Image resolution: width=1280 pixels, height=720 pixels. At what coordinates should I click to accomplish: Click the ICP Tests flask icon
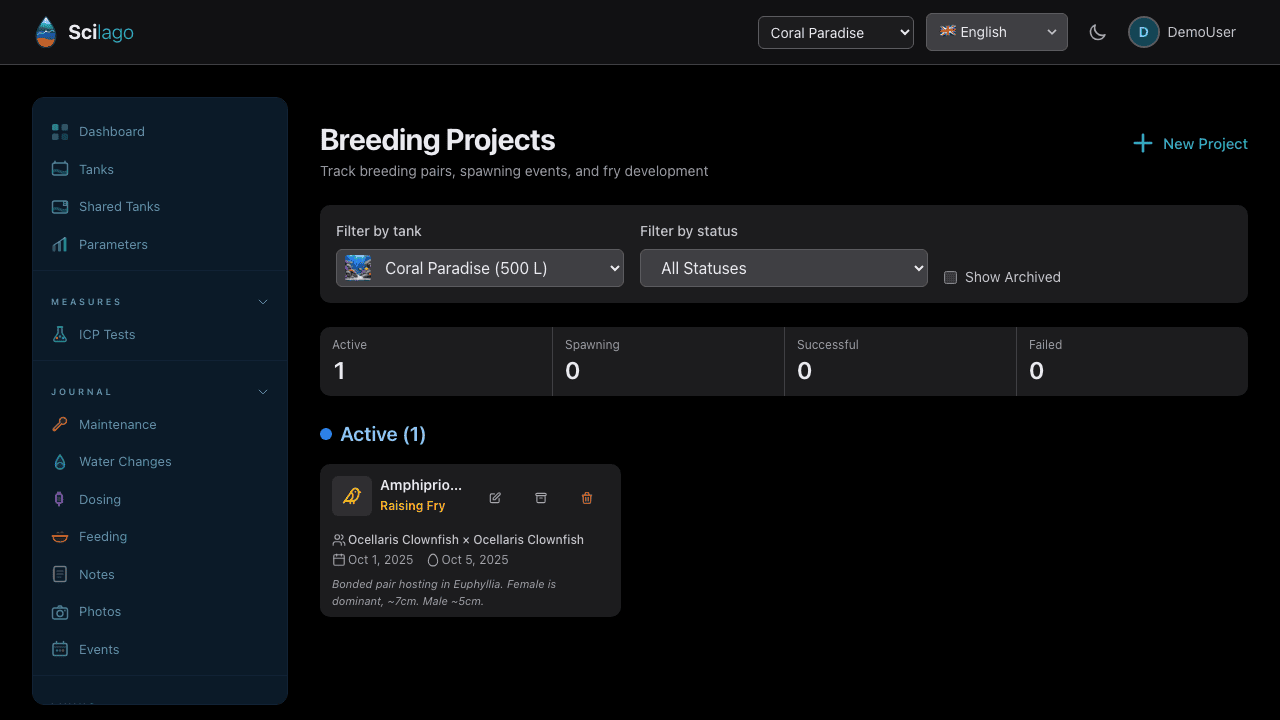coord(60,335)
